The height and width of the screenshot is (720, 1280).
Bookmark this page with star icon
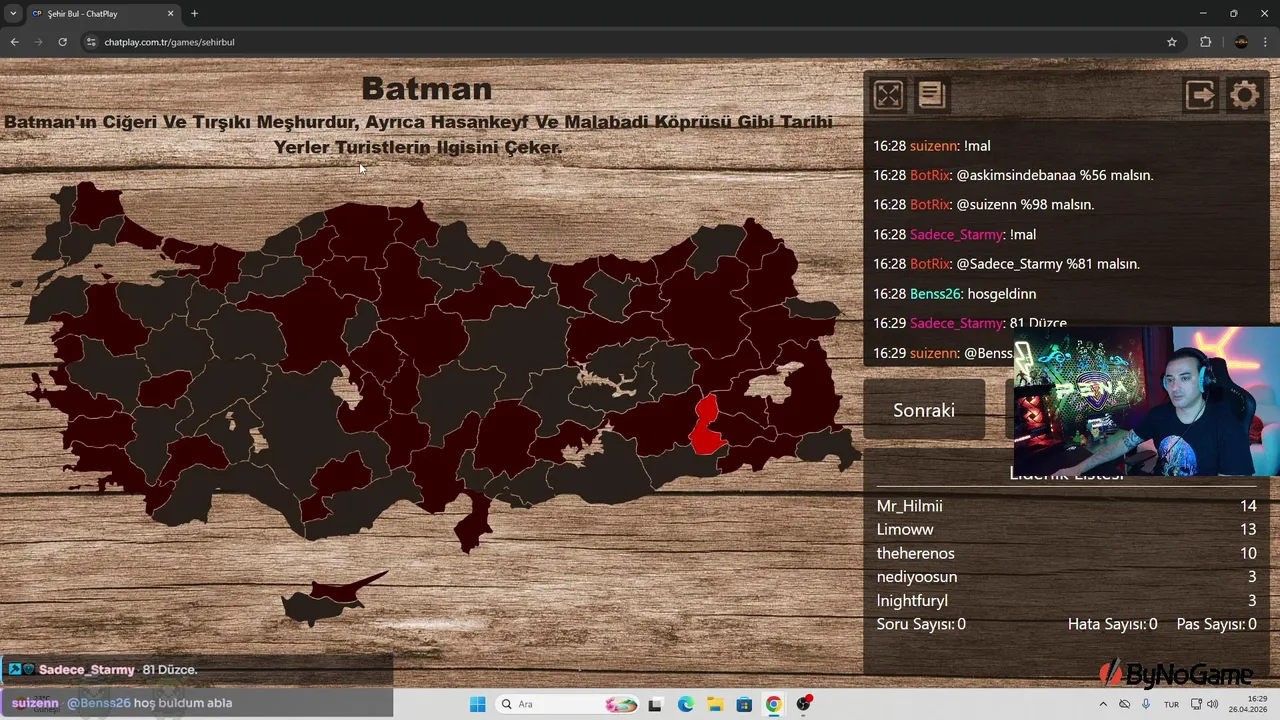pos(1171,42)
